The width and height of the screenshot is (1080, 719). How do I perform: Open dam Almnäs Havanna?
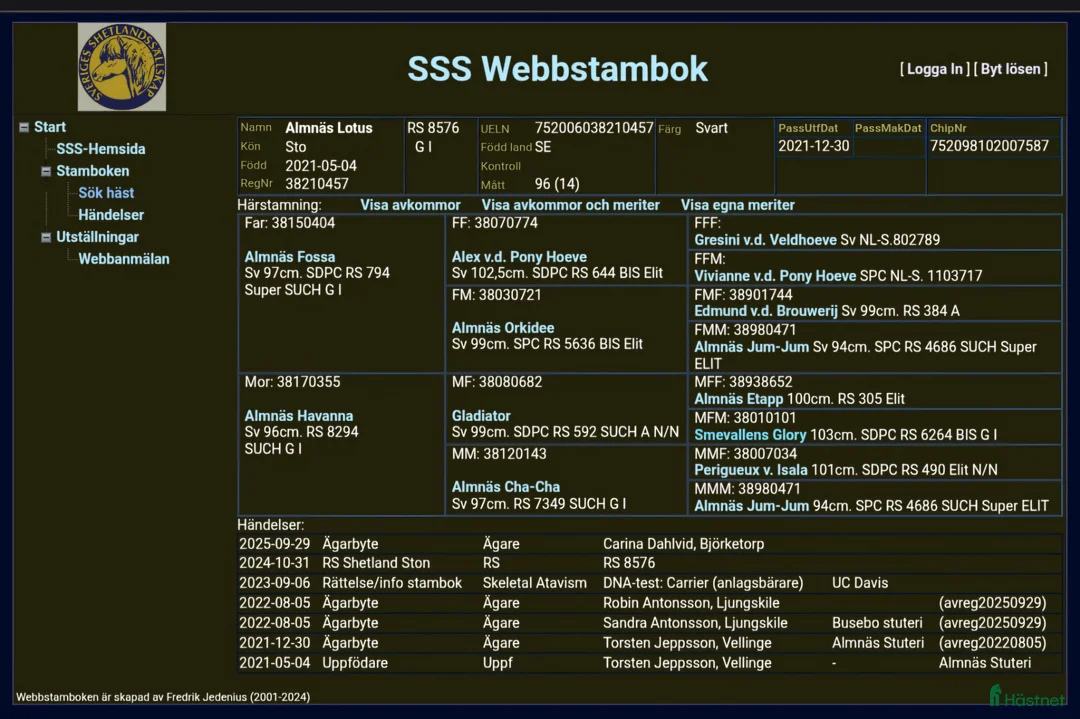click(299, 415)
